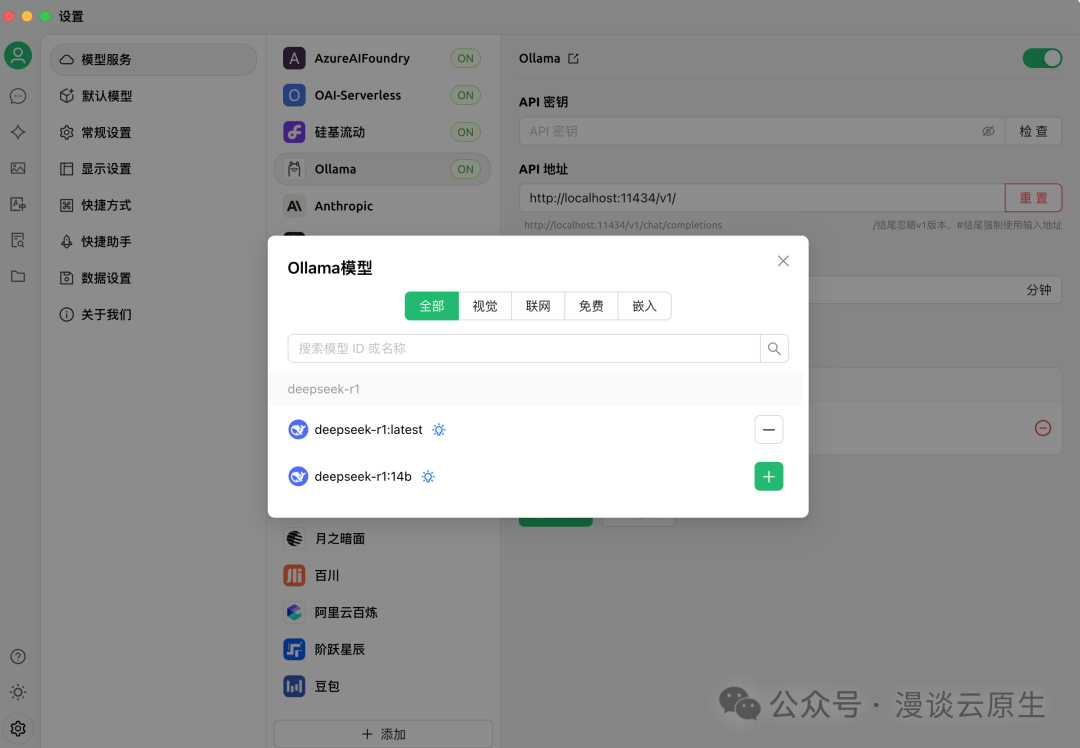This screenshot has width=1080, height=748.
Task: Select the deepseek-r1:14b model name
Action: pyautogui.click(x=363, y=477)
